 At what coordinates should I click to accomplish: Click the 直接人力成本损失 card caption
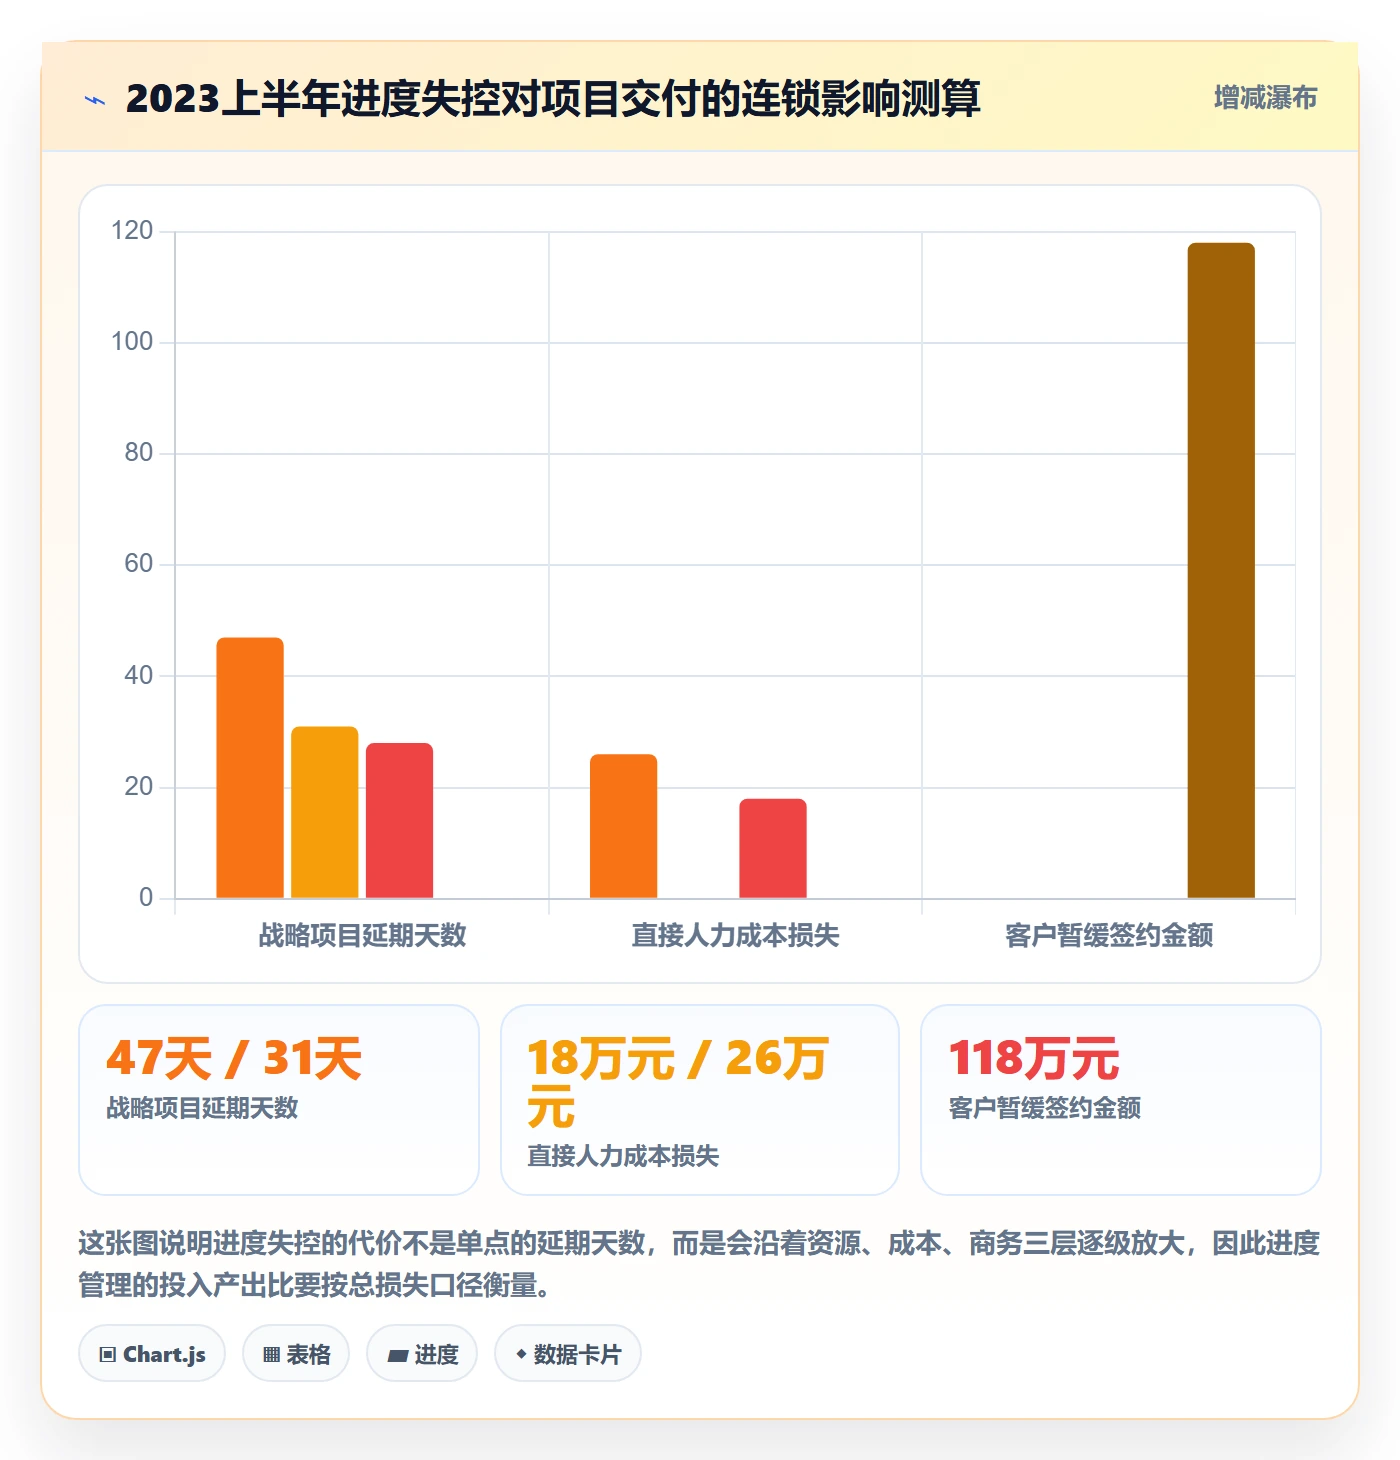click(623, 1156)
